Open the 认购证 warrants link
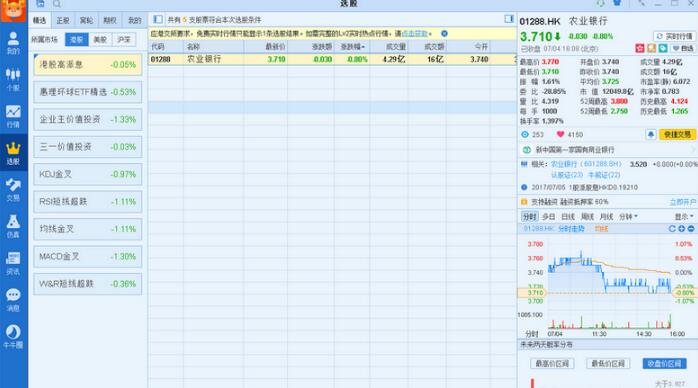 point(567,175)
